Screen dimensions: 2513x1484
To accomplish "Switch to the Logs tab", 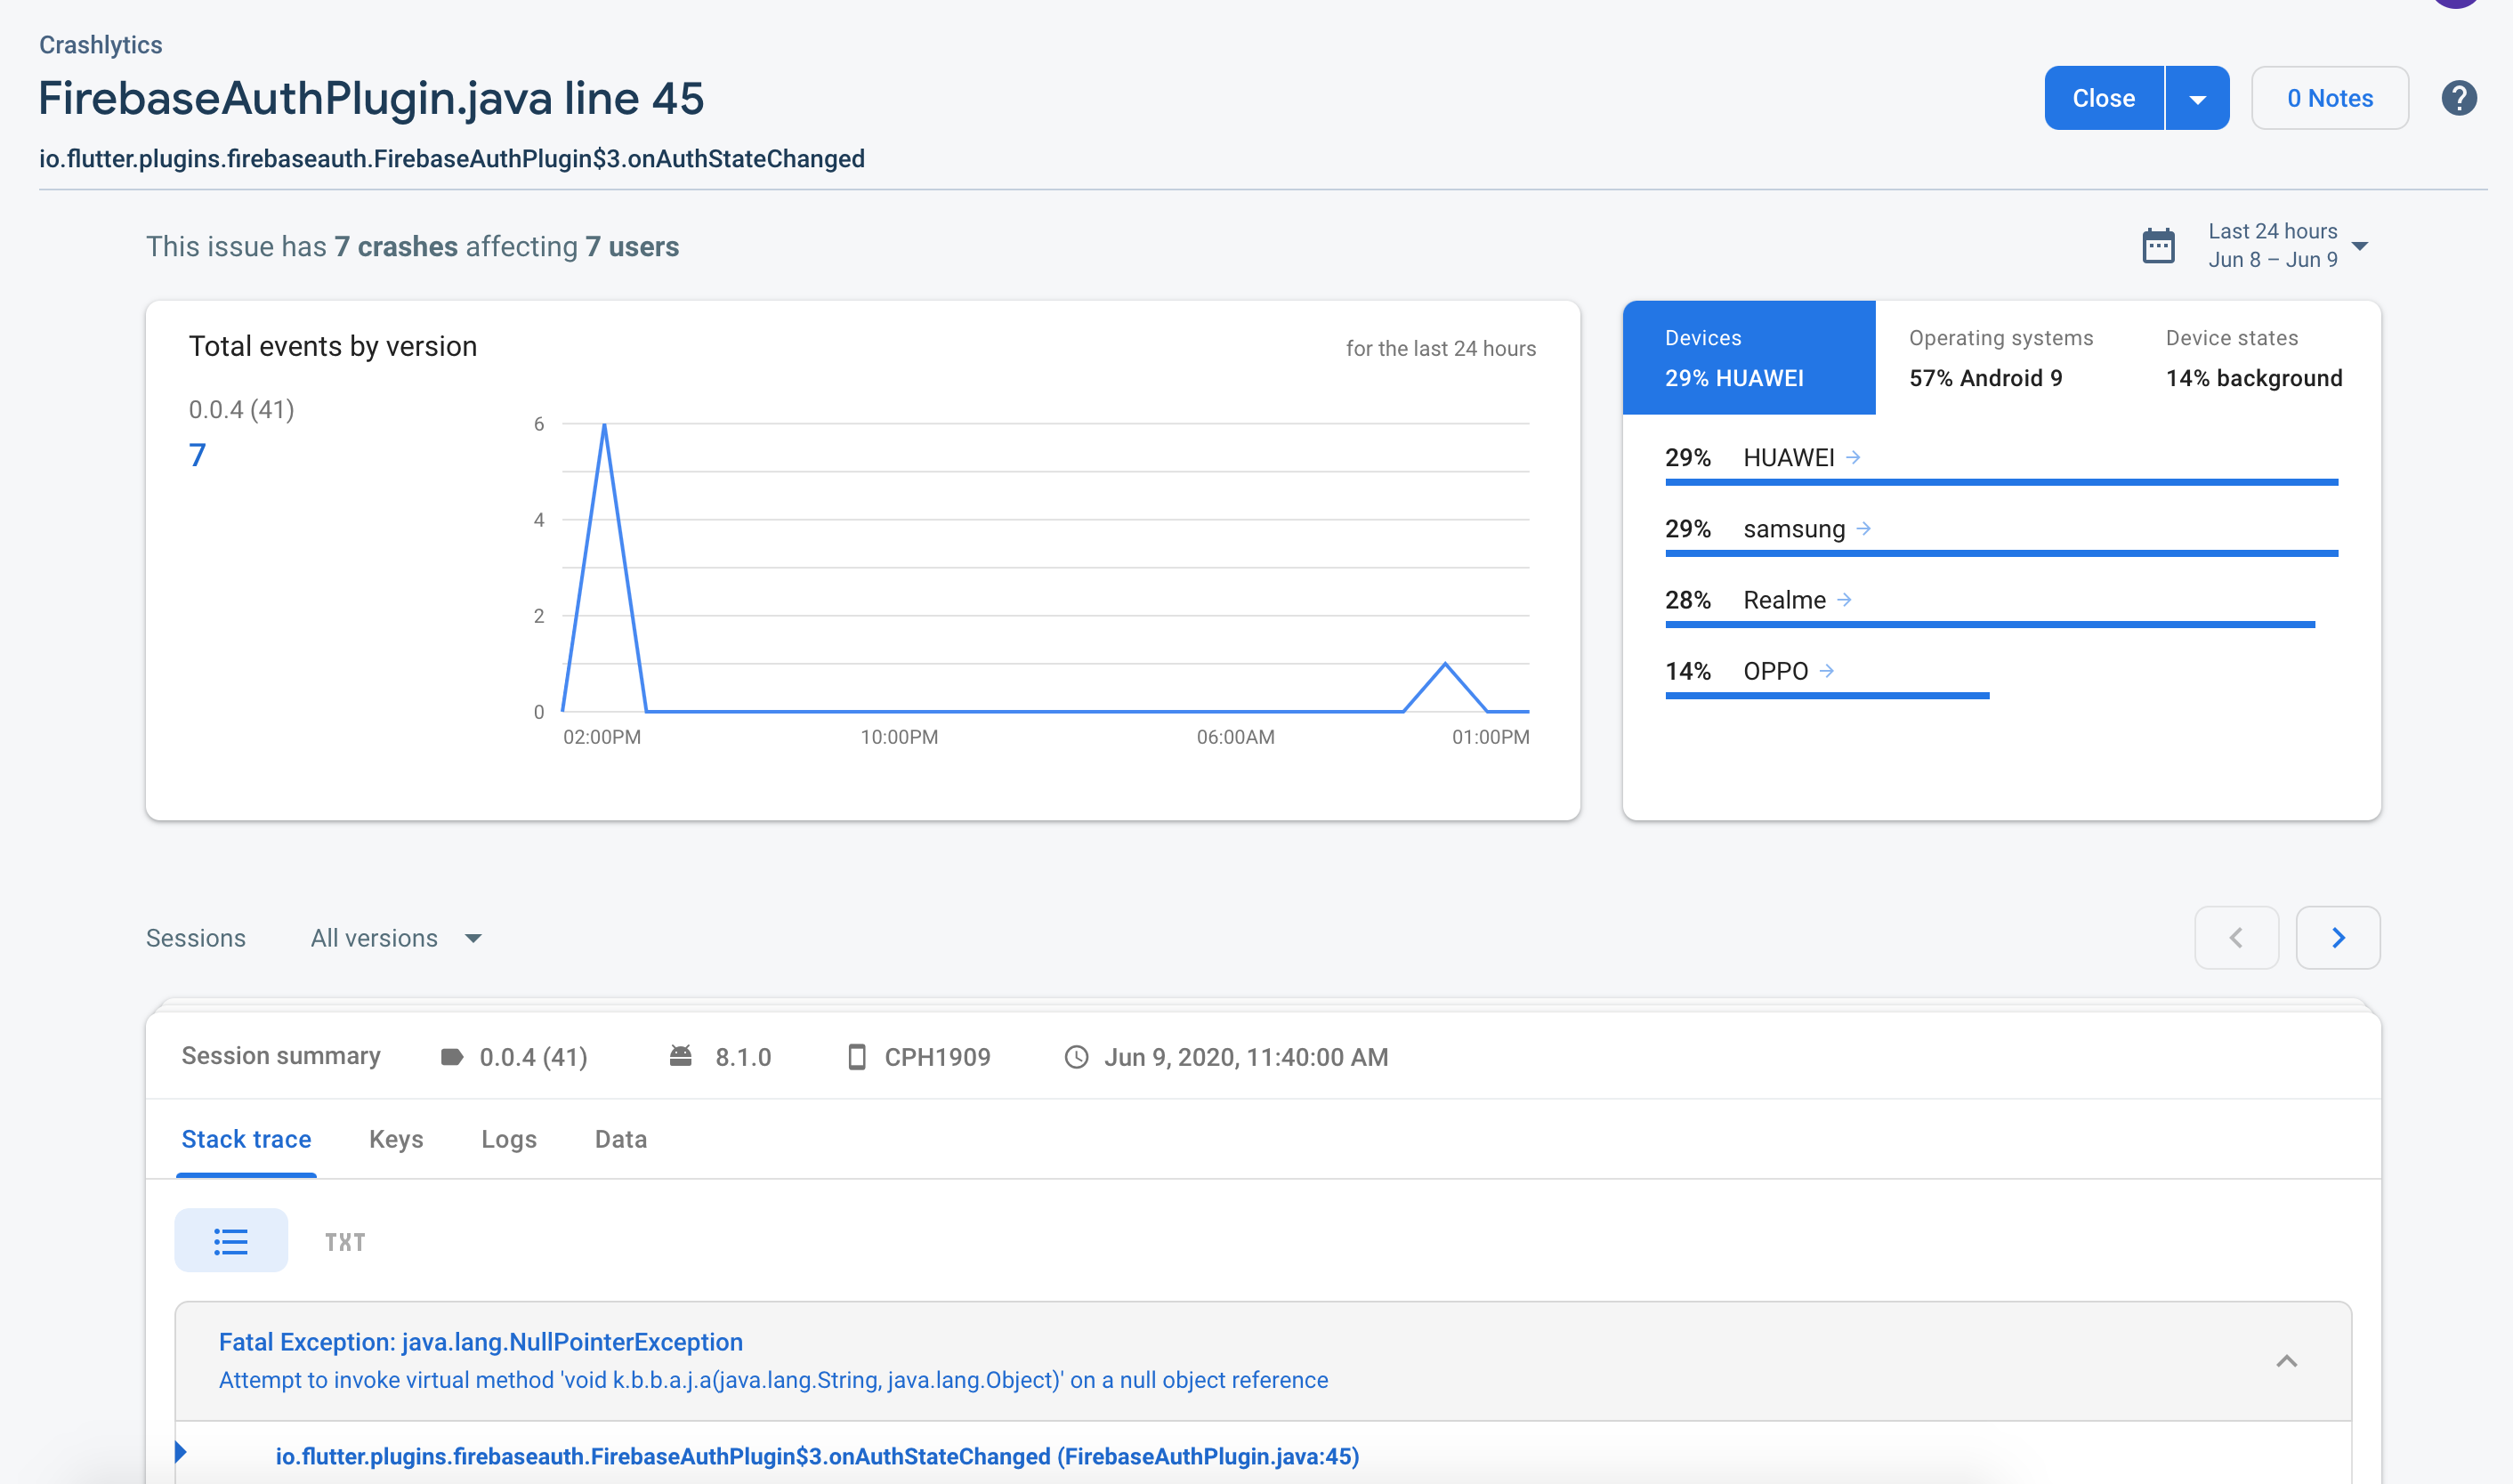I will click(509, 1139).
